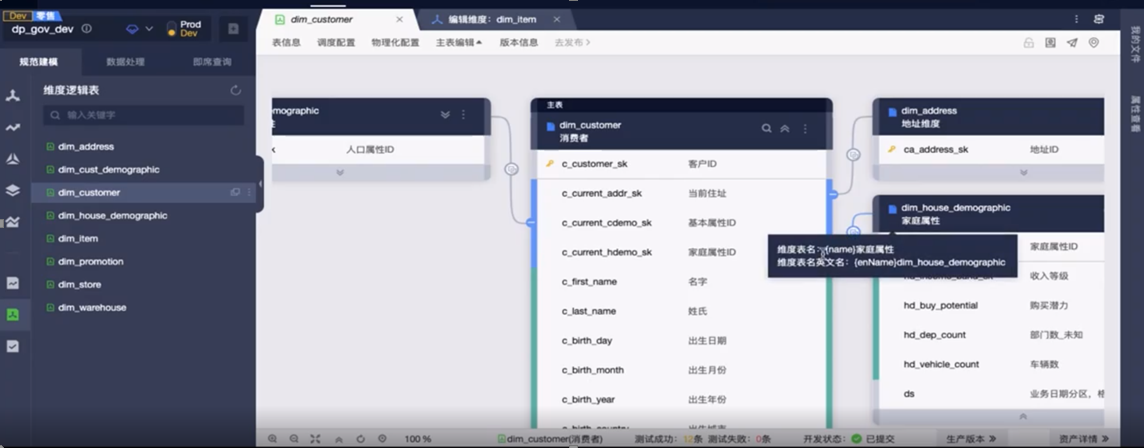Click the copy icon on dim_customer list row
Screen dimensions: 1144x448
[235, 193]
